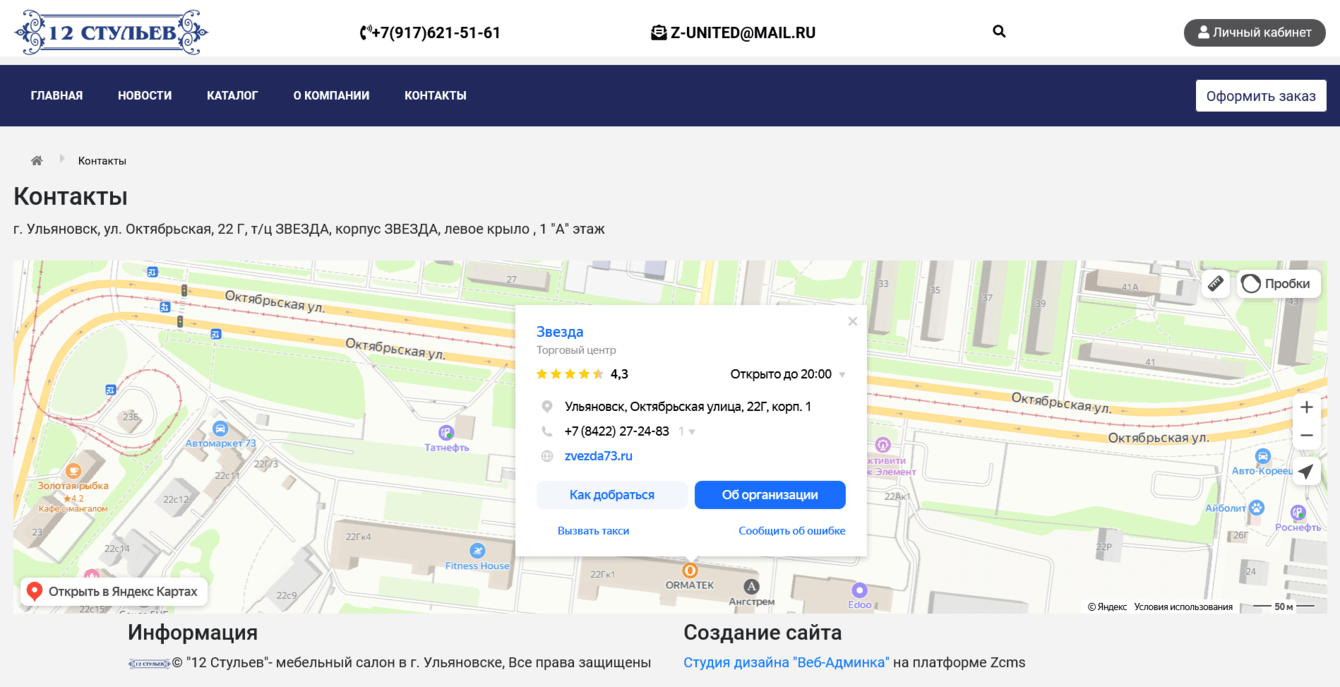Click Авто-Кореец map marker
The width and height of the screenshot is (1340, 687).
[x=1263, y=456]
